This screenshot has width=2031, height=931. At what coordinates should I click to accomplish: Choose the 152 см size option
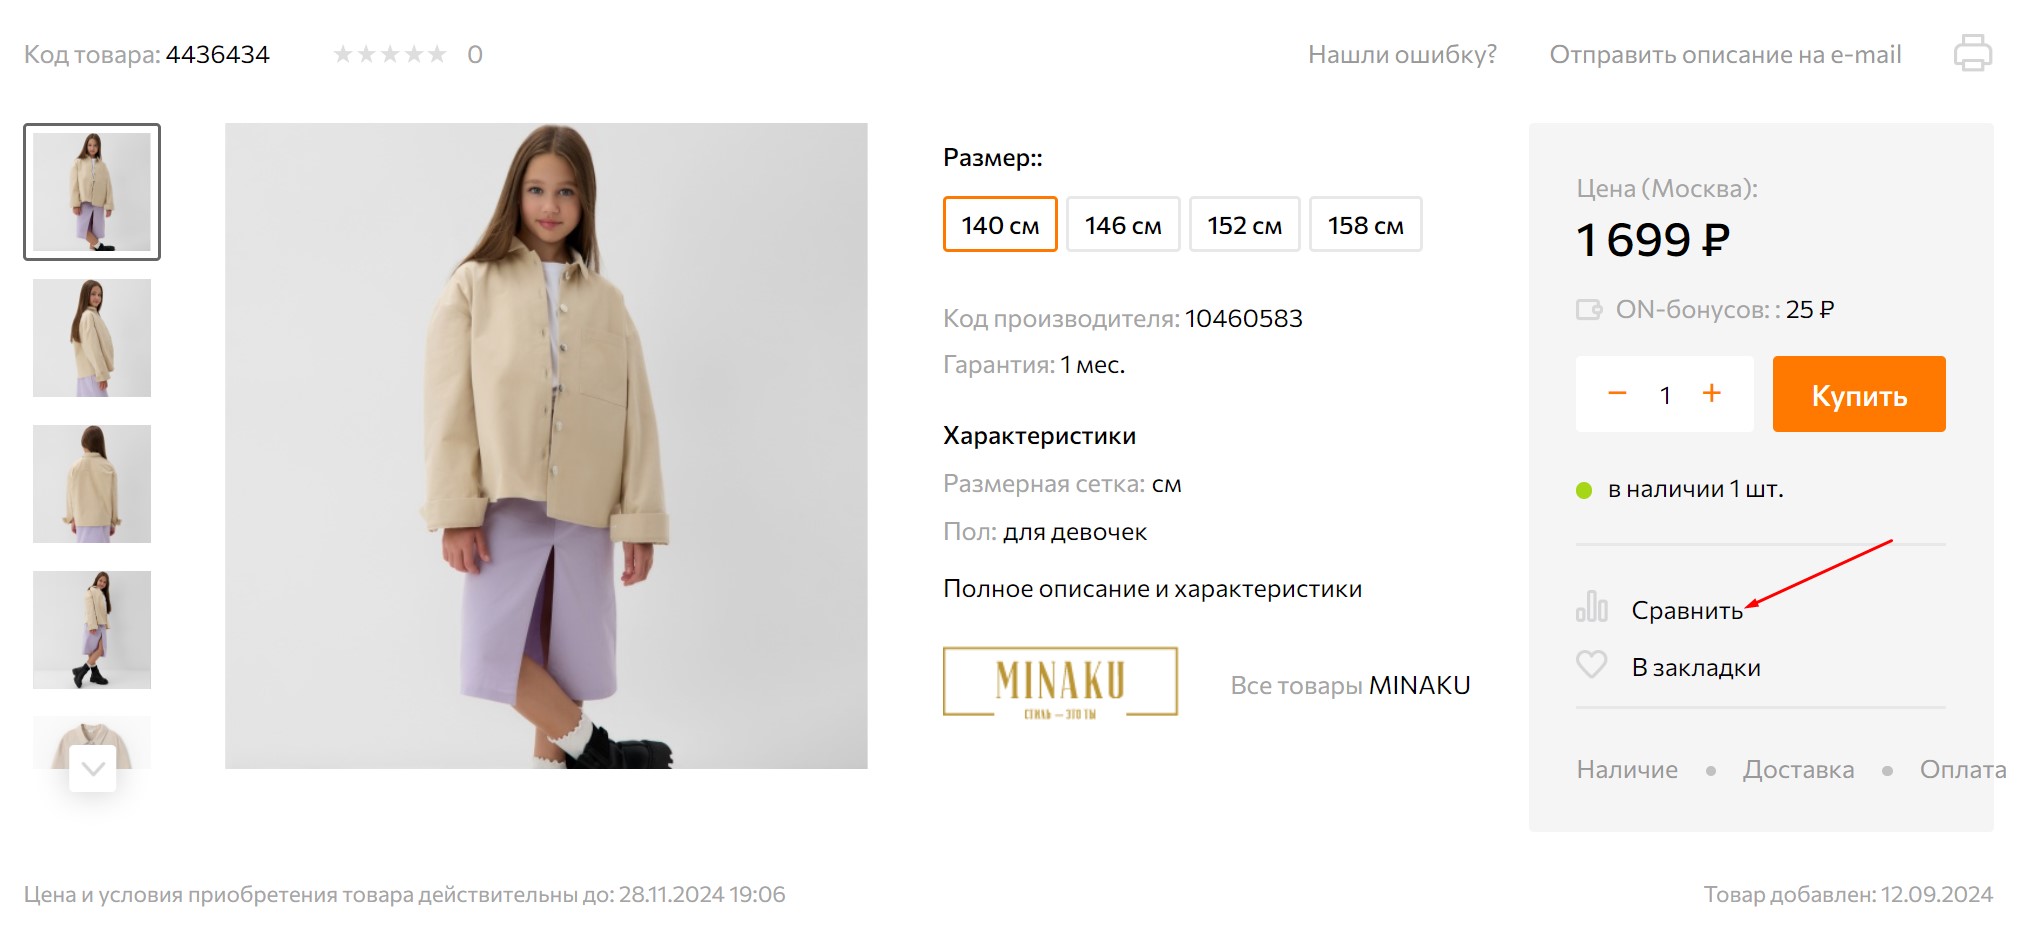point(1244,225)
